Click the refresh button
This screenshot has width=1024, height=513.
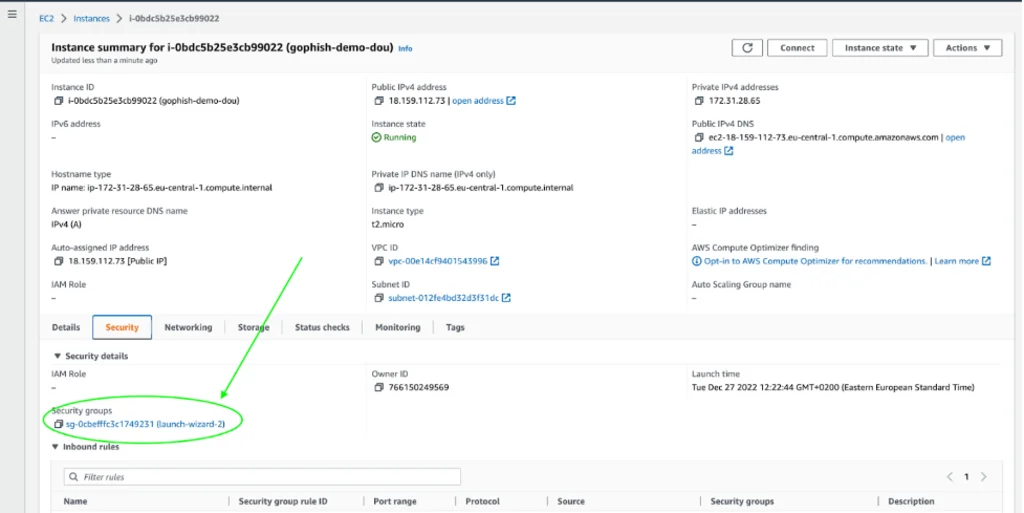click(x=747, y=48)
